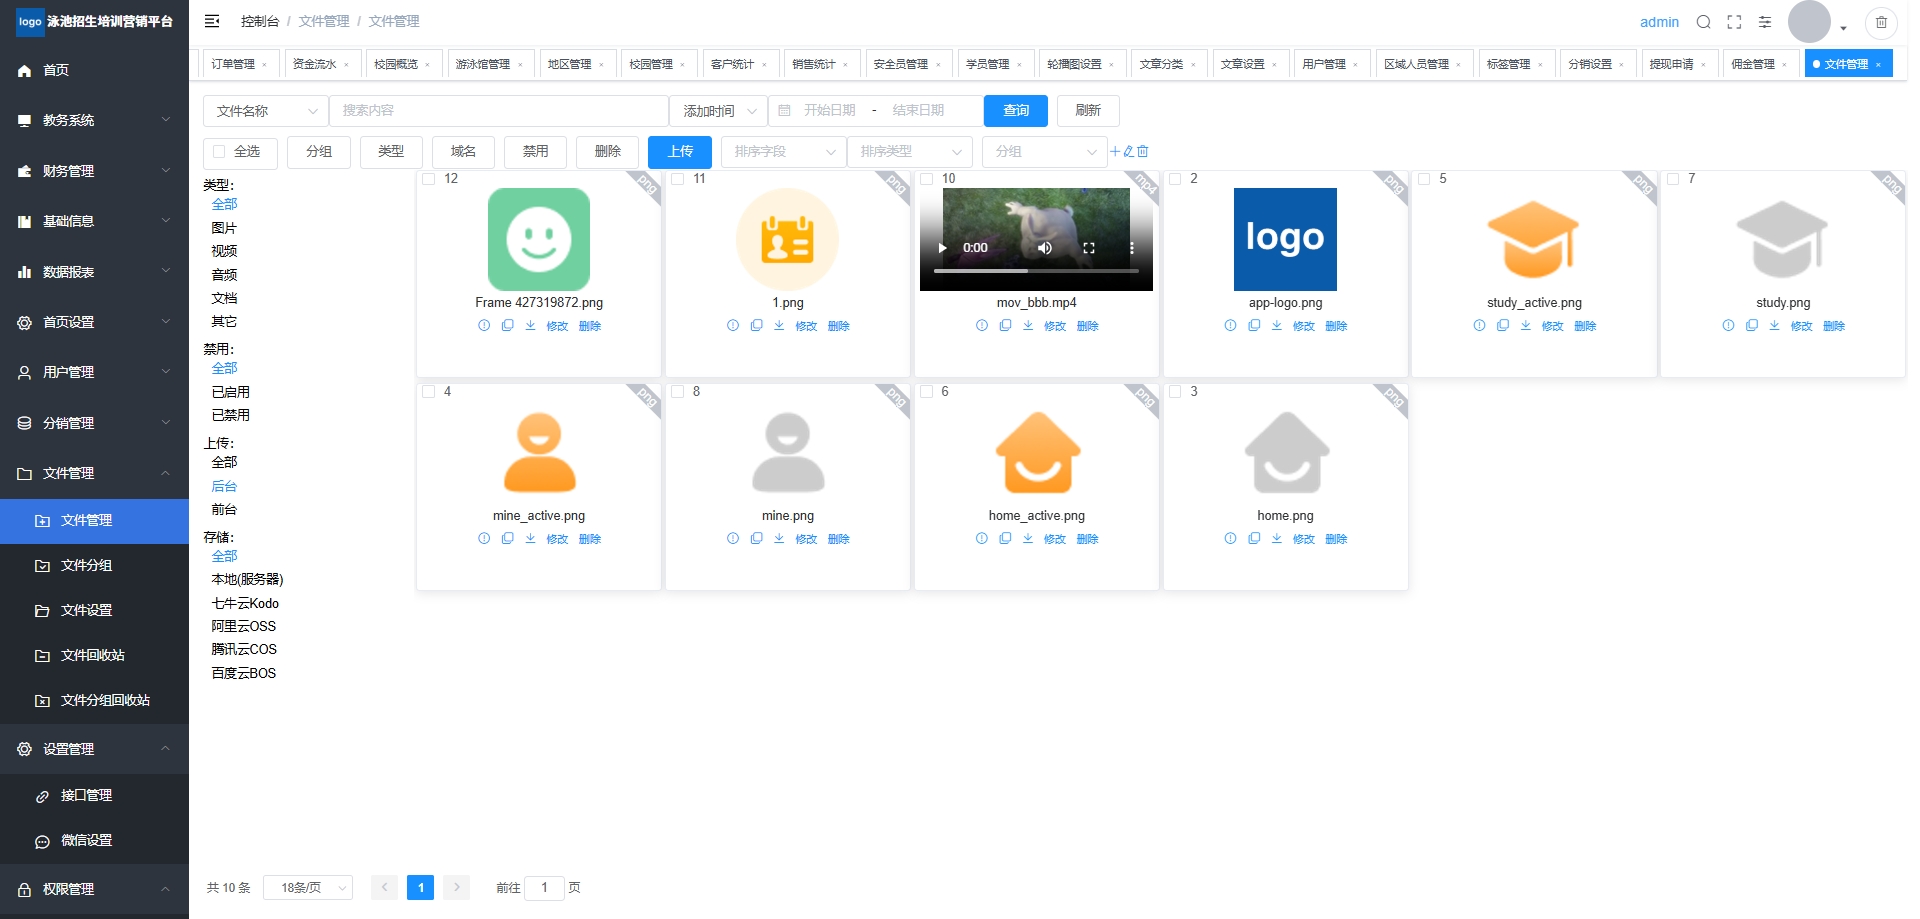Image resolution: width=1920 pixels, height=919 pixels.
Task: Open fullscreen for the mov_bbb.mp4 player
Action: coord(1089,248)
